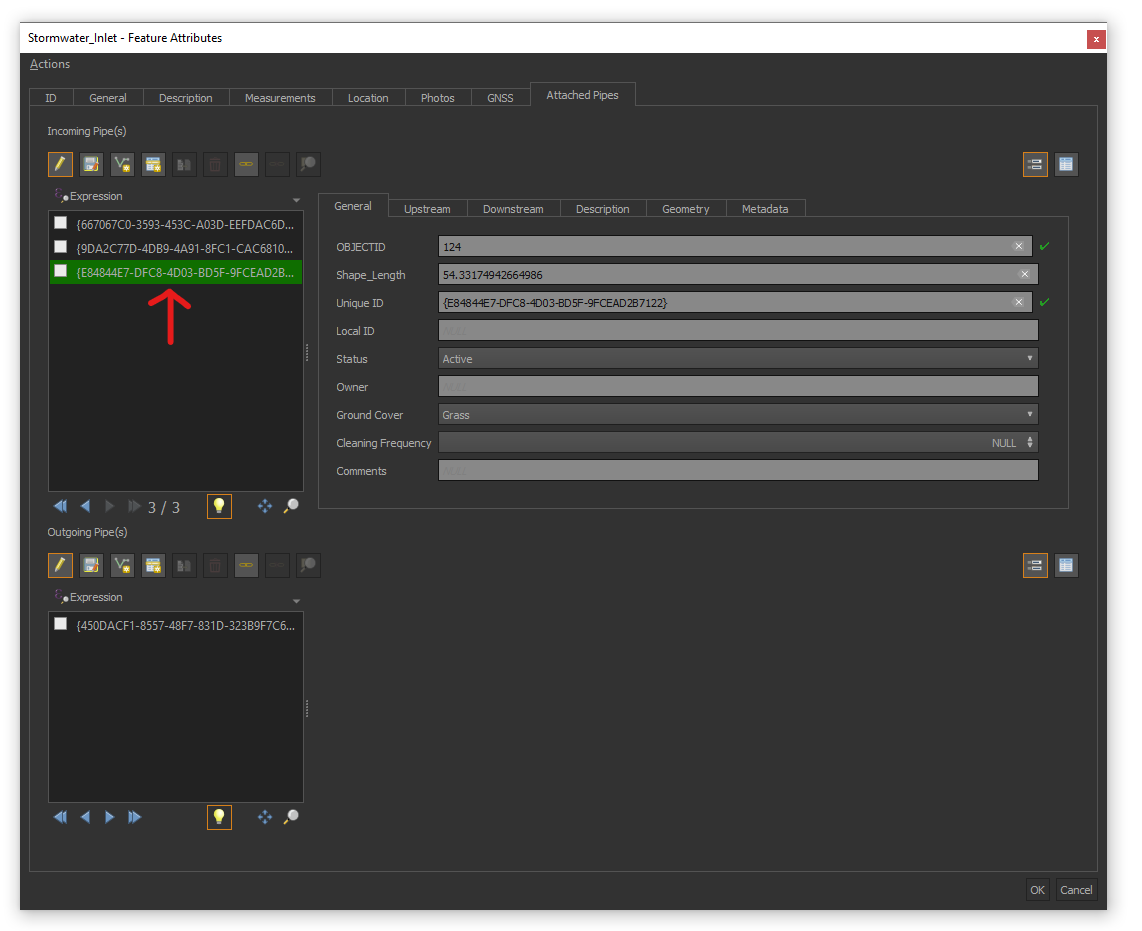Switch Incoming Pipe(s) to table view
Image resolution: width=1142 pixels, height=931 pixels.
tap(1066, 165)
